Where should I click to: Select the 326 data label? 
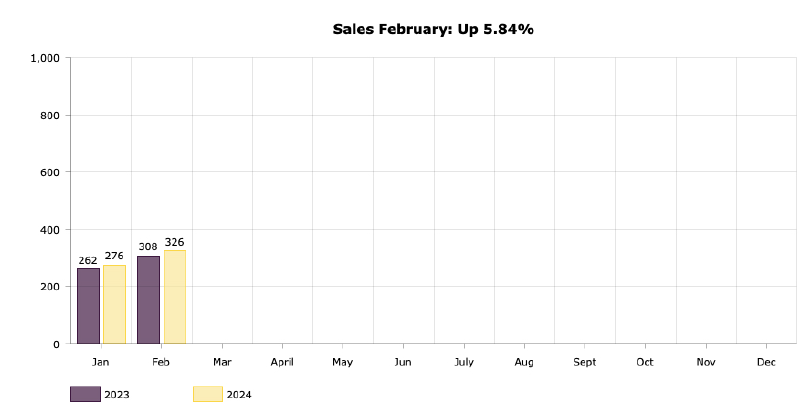[174, 242]
